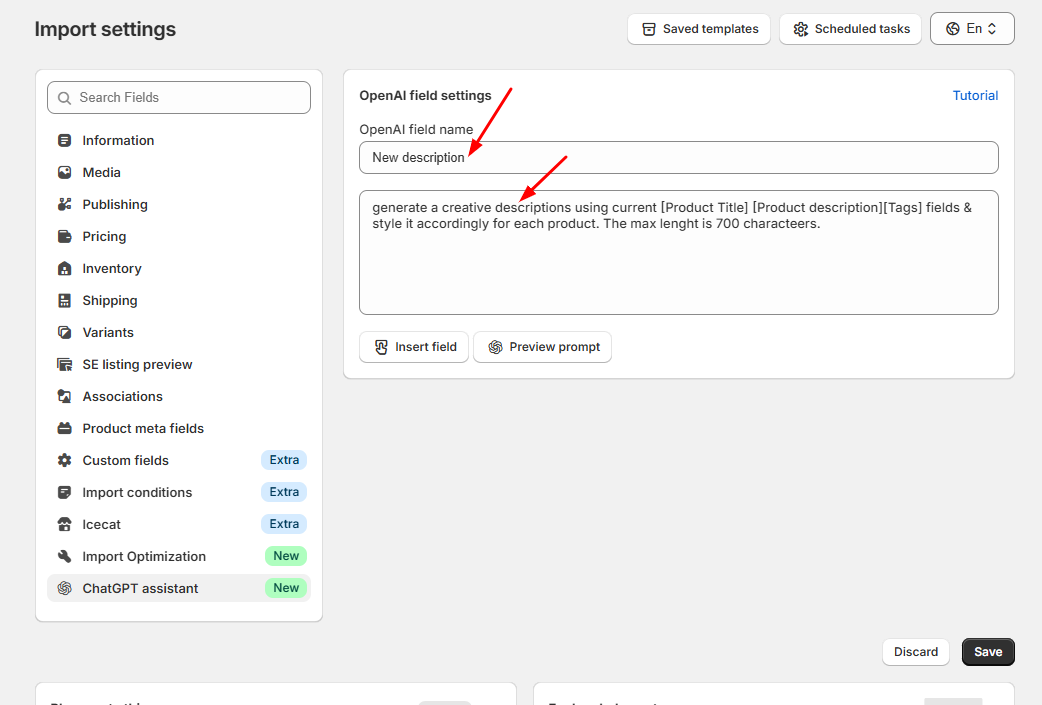This screenshot has height=705, width=1042.
Task: Click the Save button
Action: click(x=988, y=652)
